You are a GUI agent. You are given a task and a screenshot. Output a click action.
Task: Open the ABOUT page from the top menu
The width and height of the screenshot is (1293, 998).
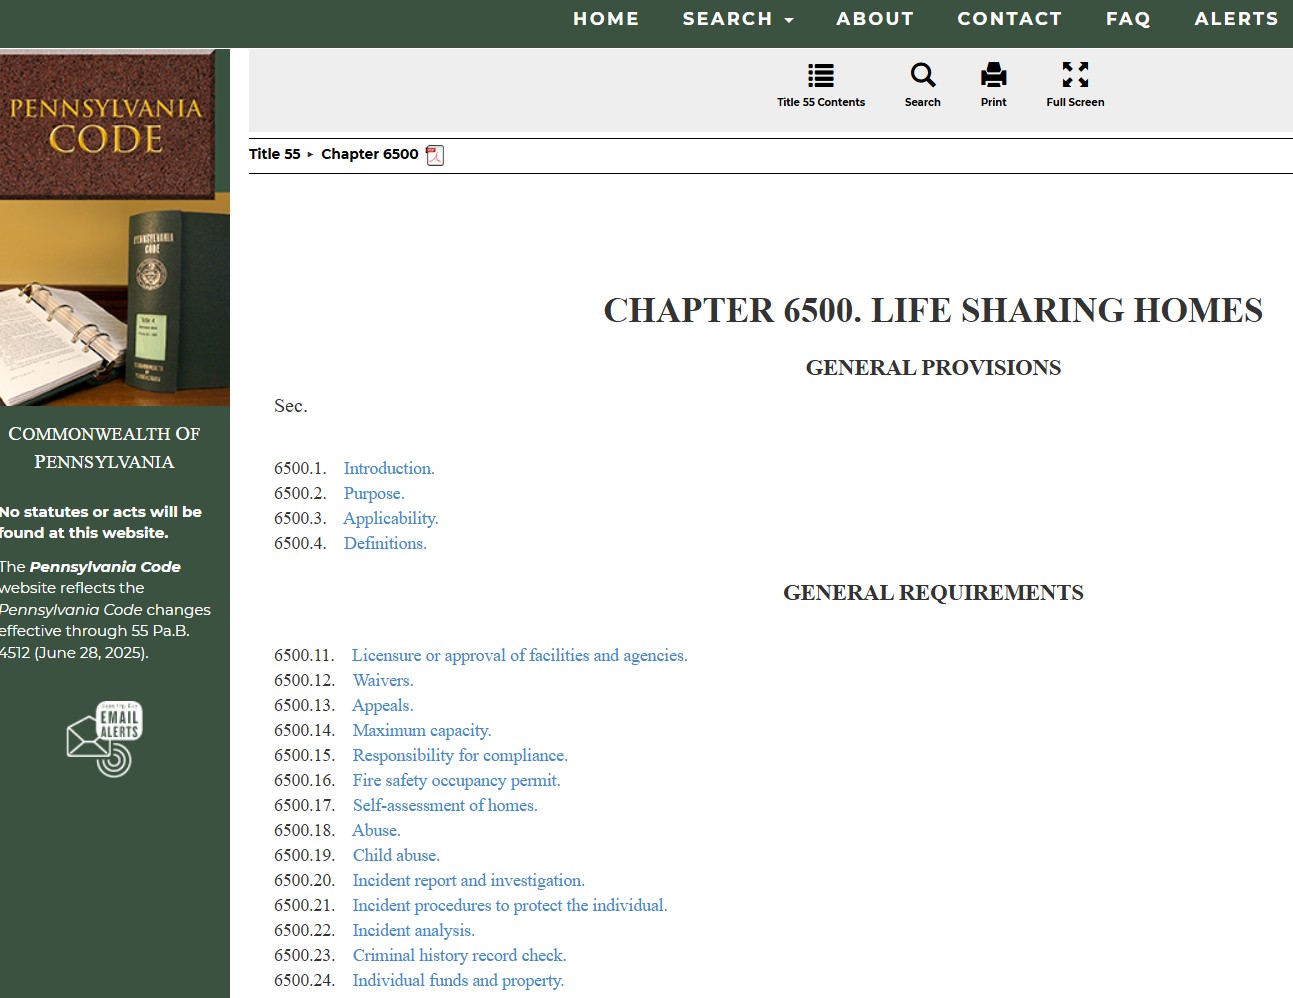(x=875, y=19)
